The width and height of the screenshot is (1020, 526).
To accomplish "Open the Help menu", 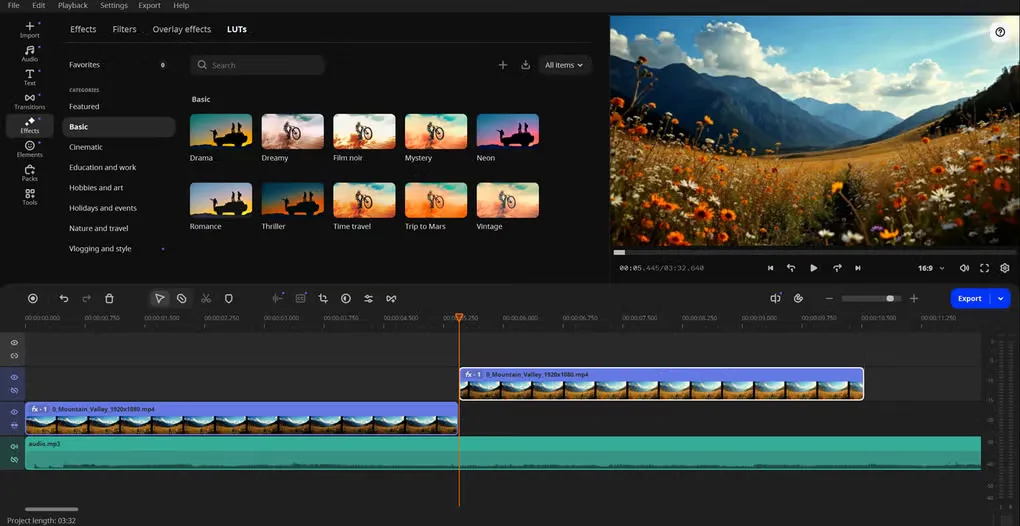I will (x=181, y=5).
